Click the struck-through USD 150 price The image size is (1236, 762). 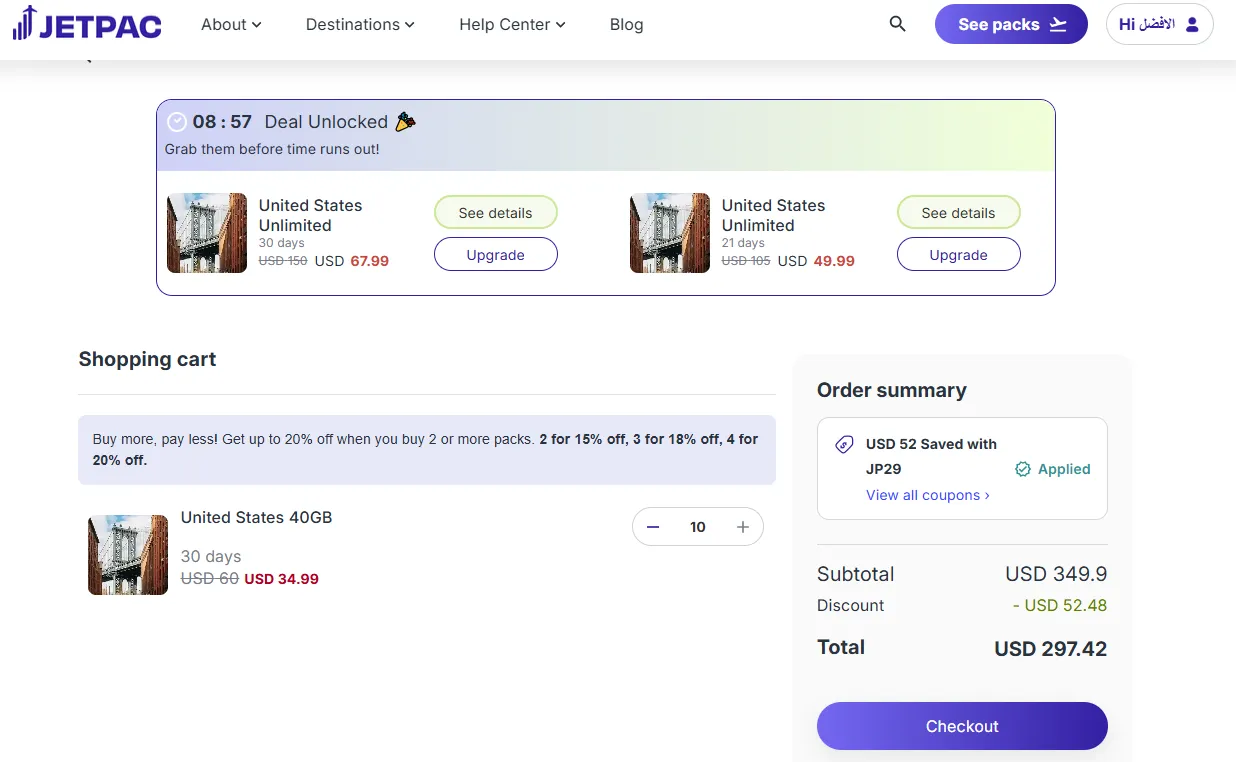(283, 261)
